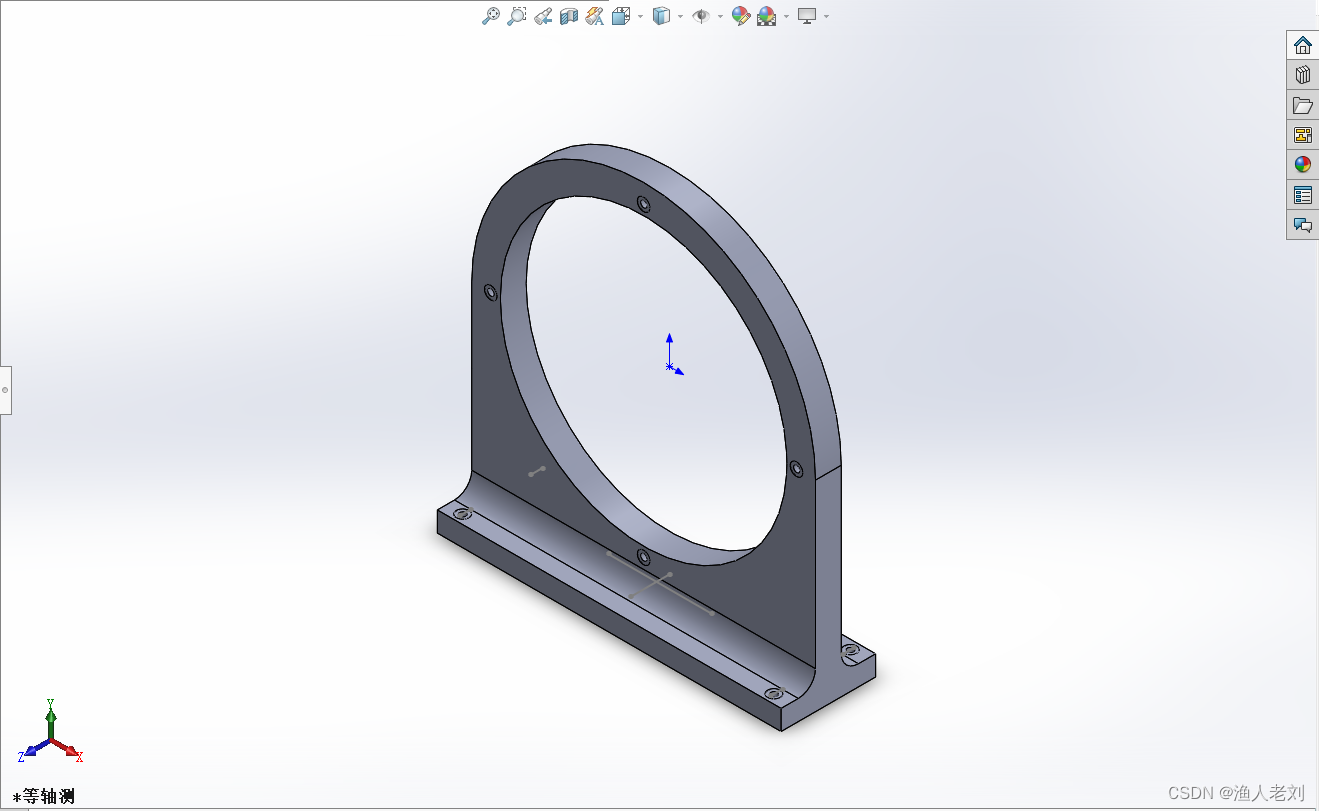This screenshot has width=1319, height=811.
Task: Click the blue Z axis of the triad
Action: coord(32,751)
